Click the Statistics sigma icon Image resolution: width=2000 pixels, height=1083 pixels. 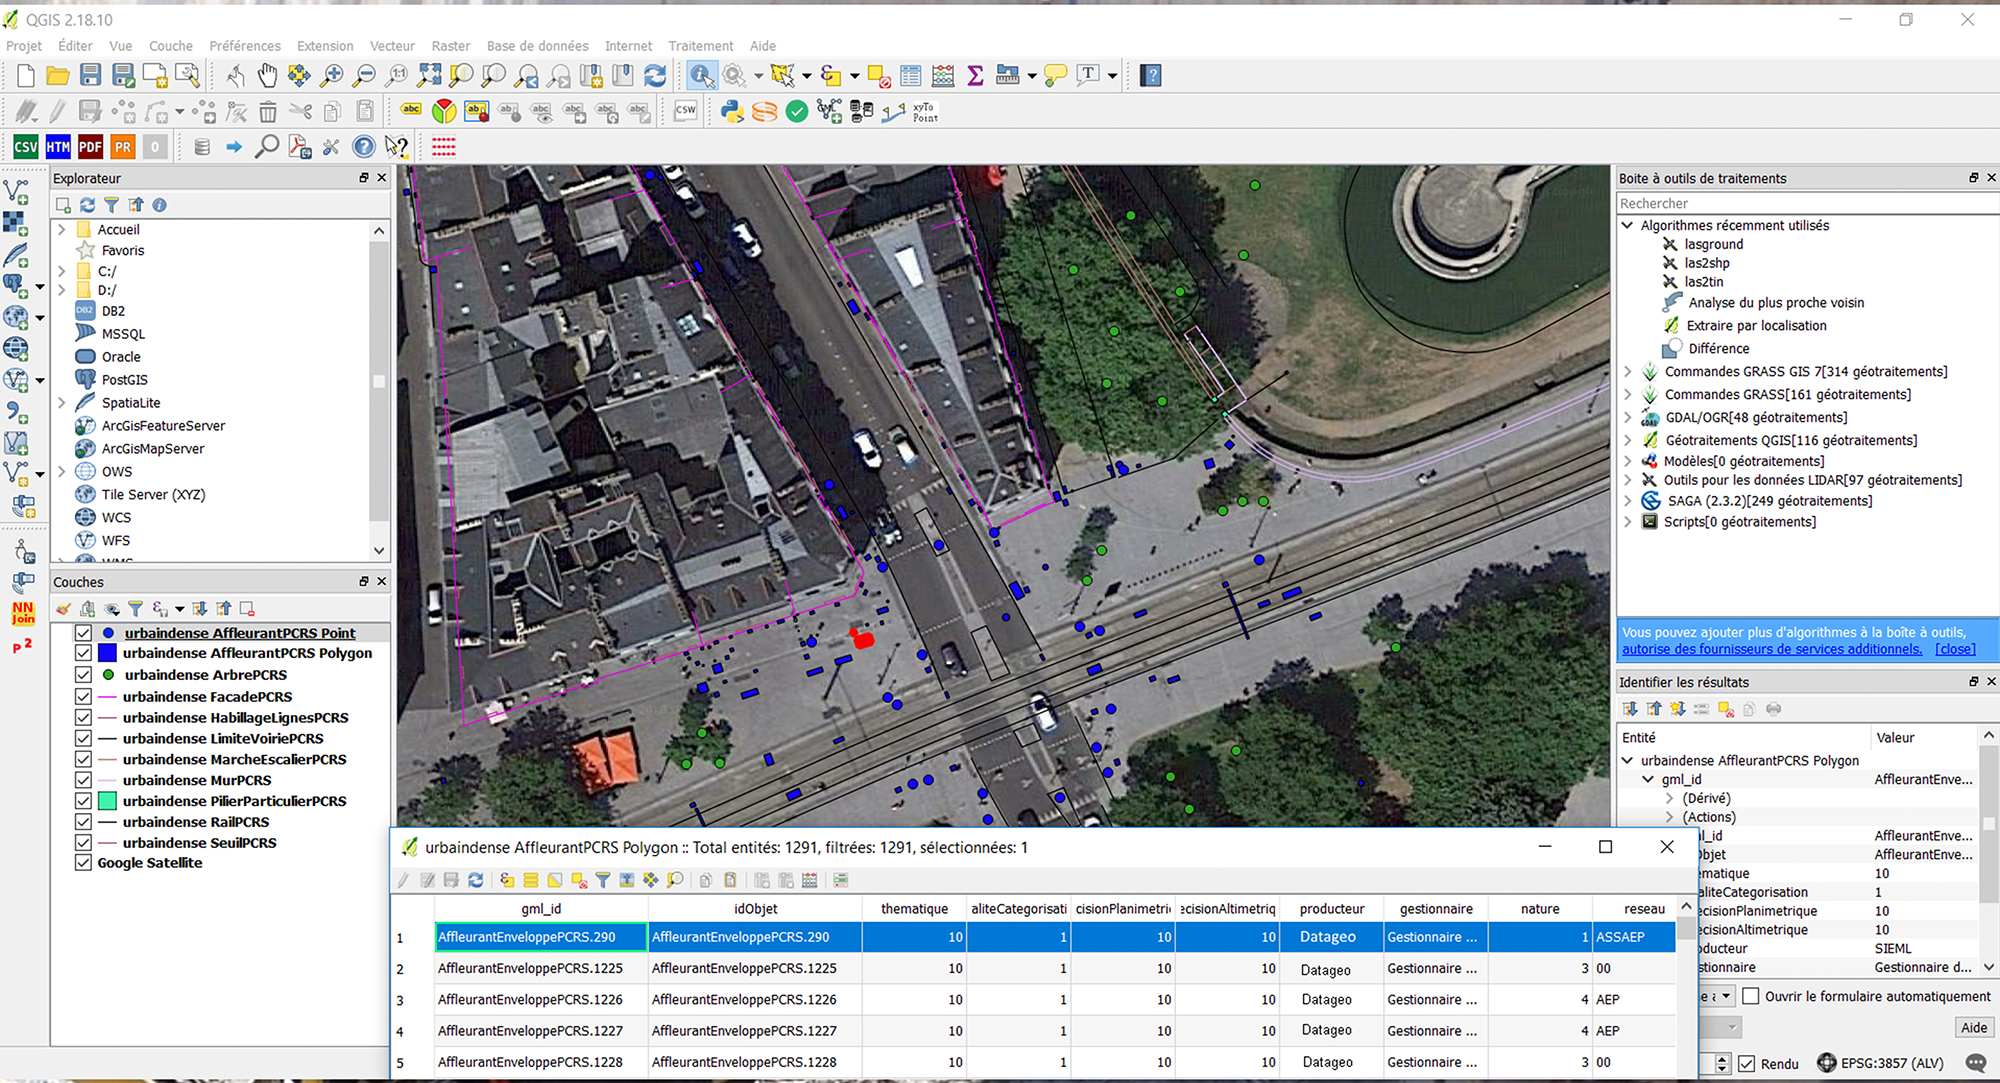(975, 75)
